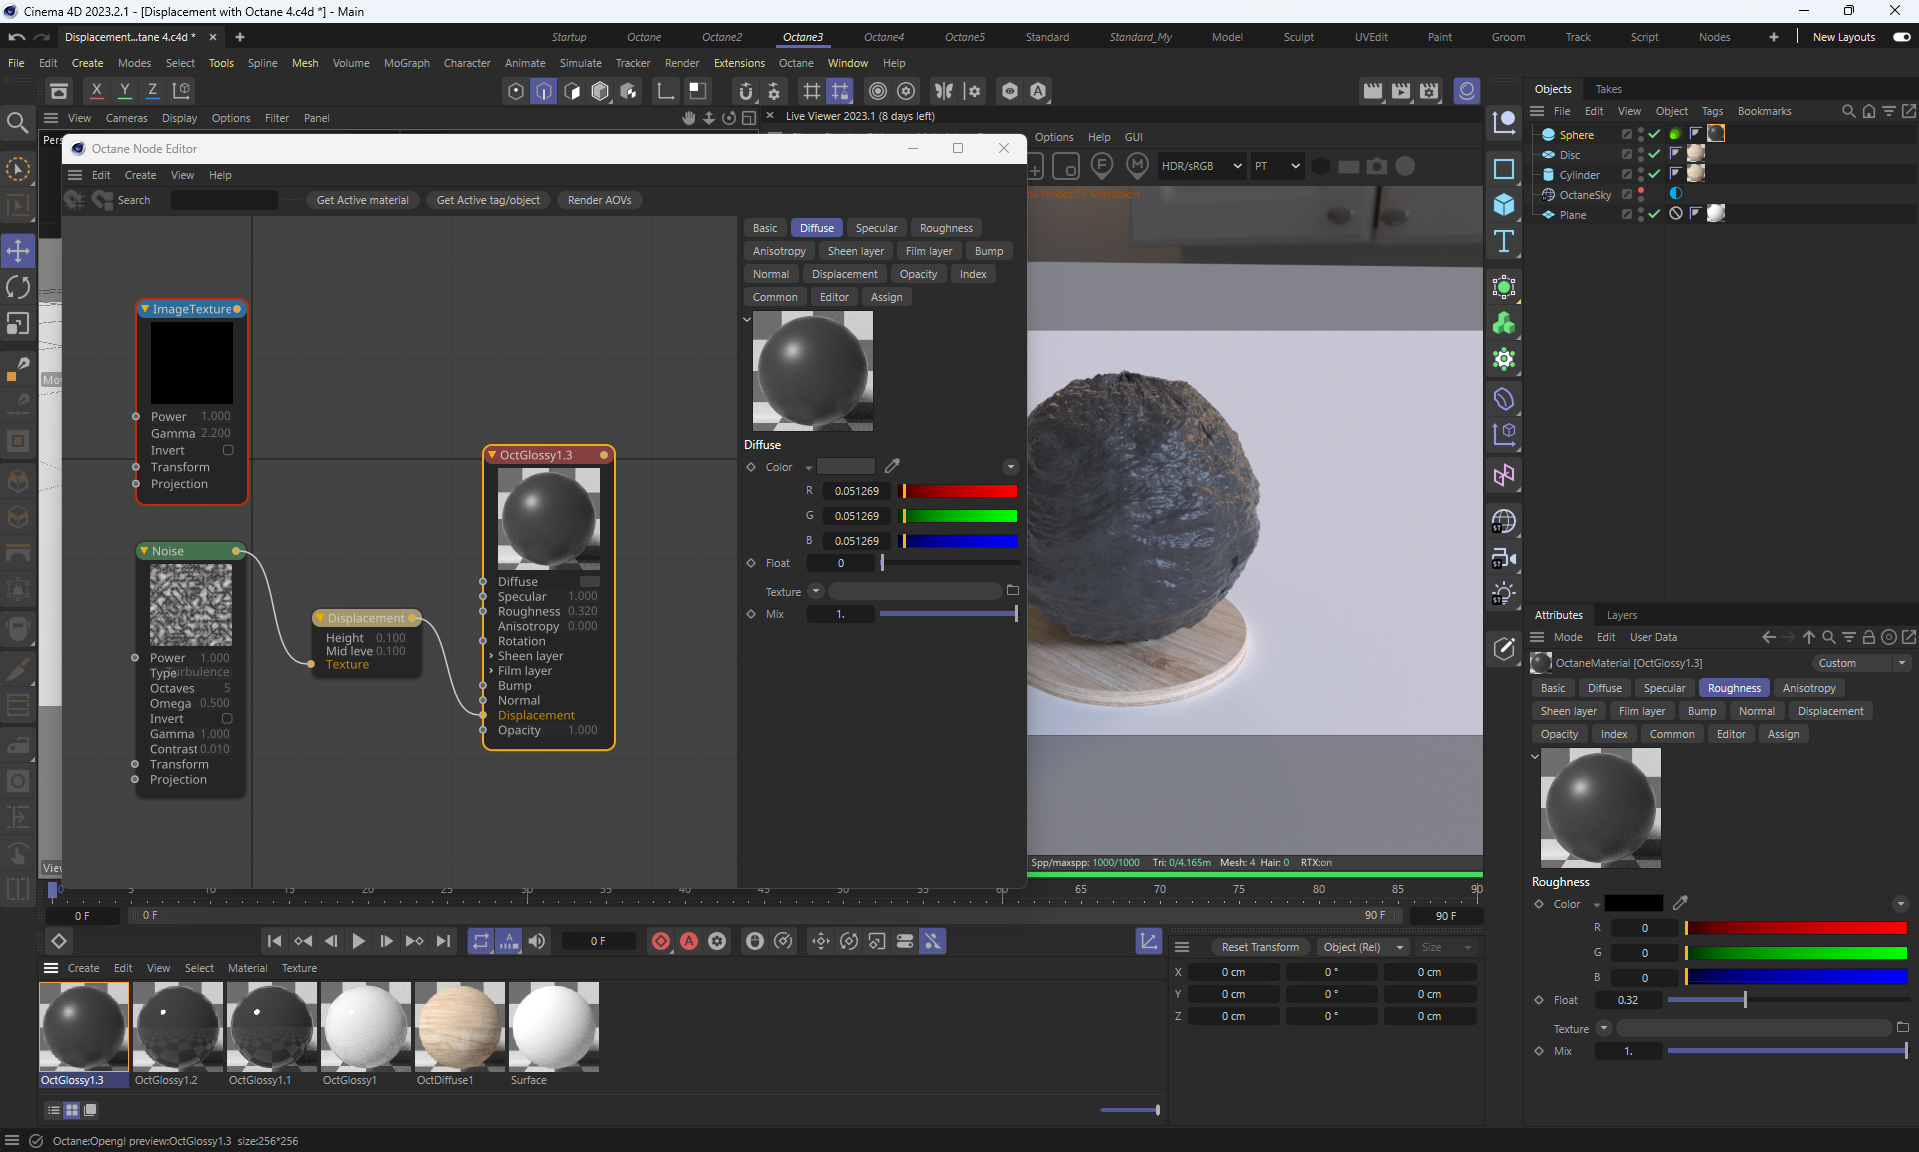Image resolution: width=1919 pixels, height=1152 pixels.
Task: Open the Object (Rel) coordinate dropdown
Action: tap(1362, 947)
